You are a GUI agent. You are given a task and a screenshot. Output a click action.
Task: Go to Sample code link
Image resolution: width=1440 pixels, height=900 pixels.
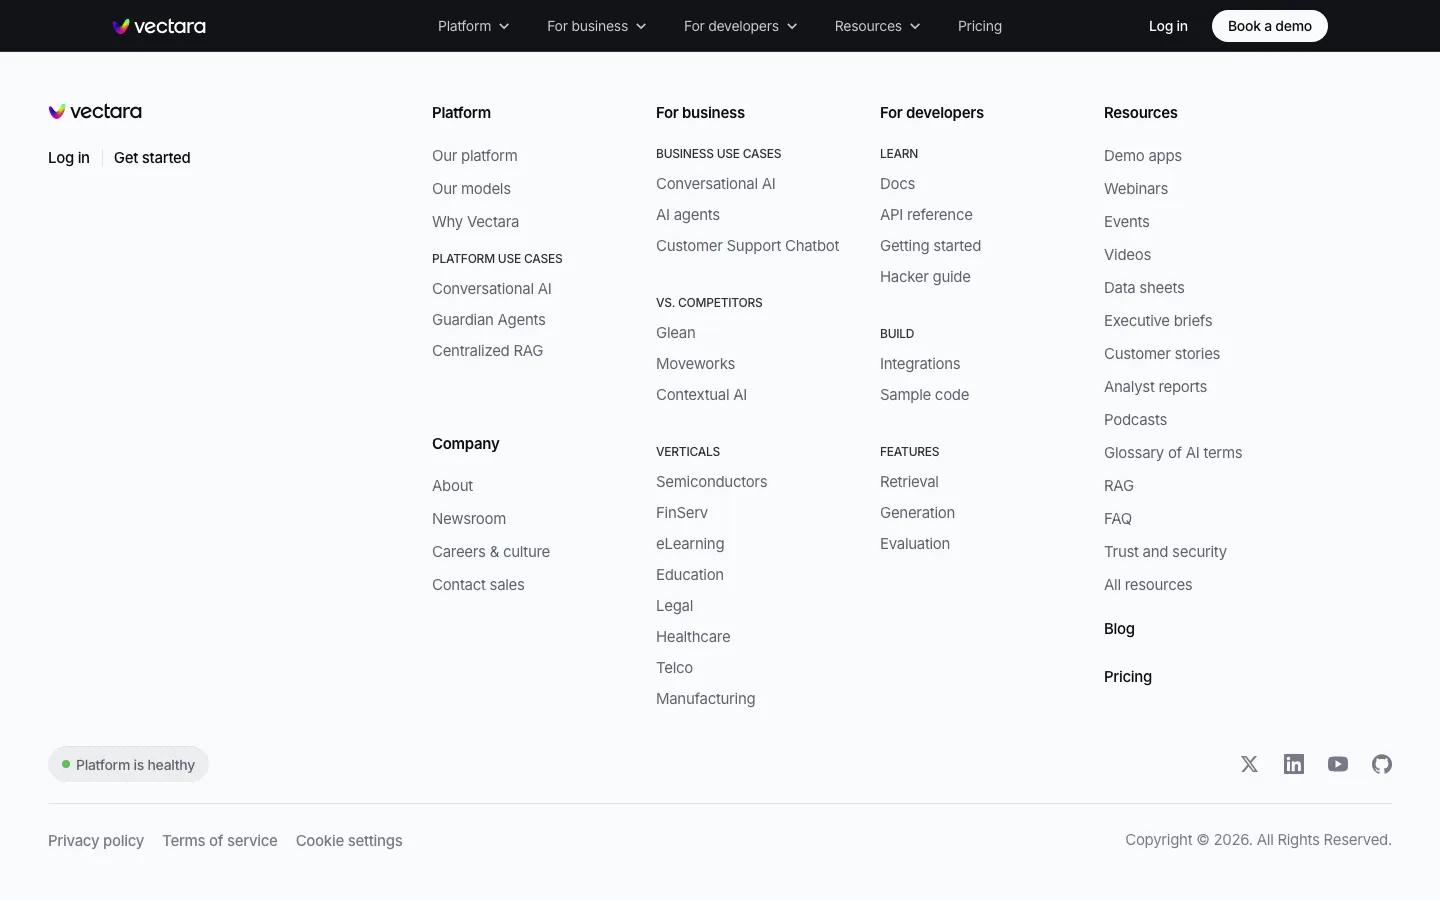click(x=925, y=395)
